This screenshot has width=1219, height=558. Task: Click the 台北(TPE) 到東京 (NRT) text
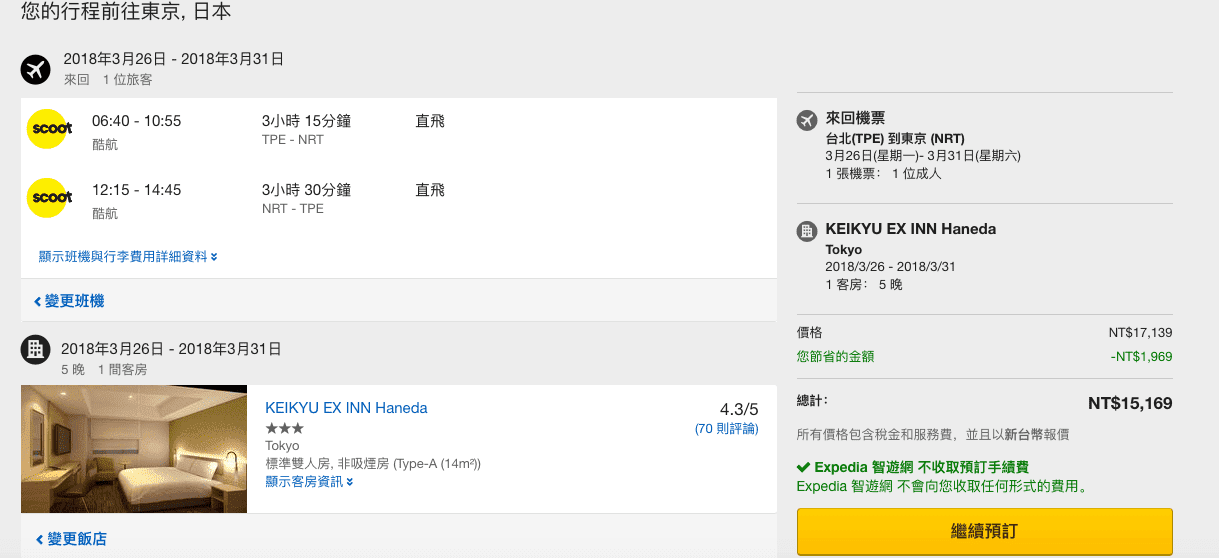[895, 139]
